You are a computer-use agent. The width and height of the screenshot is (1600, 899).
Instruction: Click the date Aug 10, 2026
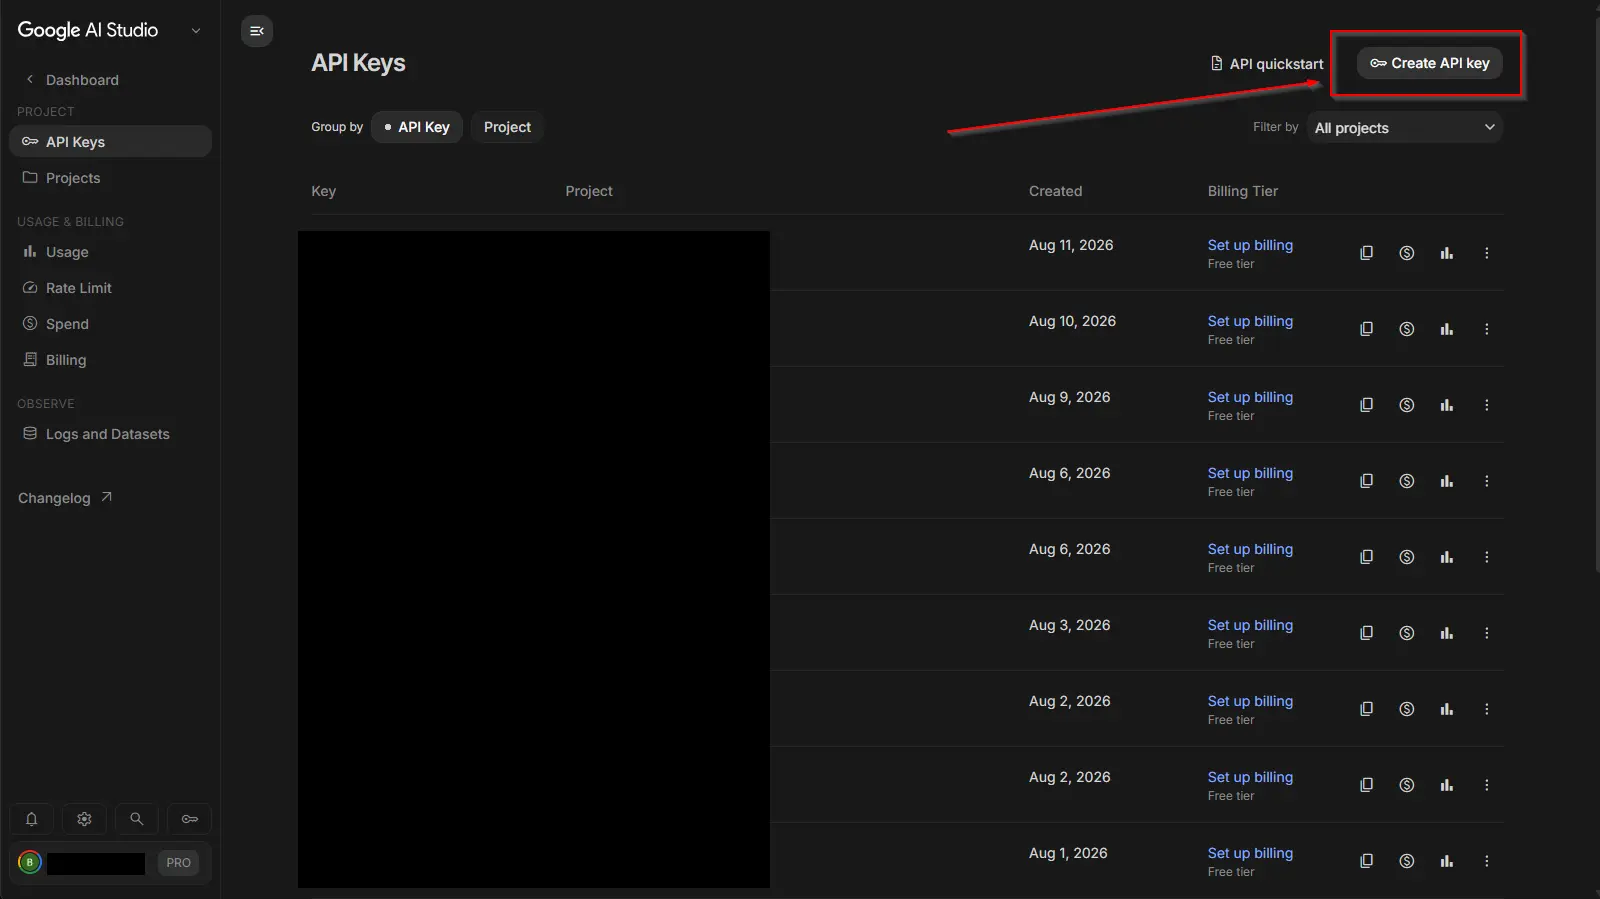pos(1072,321)
